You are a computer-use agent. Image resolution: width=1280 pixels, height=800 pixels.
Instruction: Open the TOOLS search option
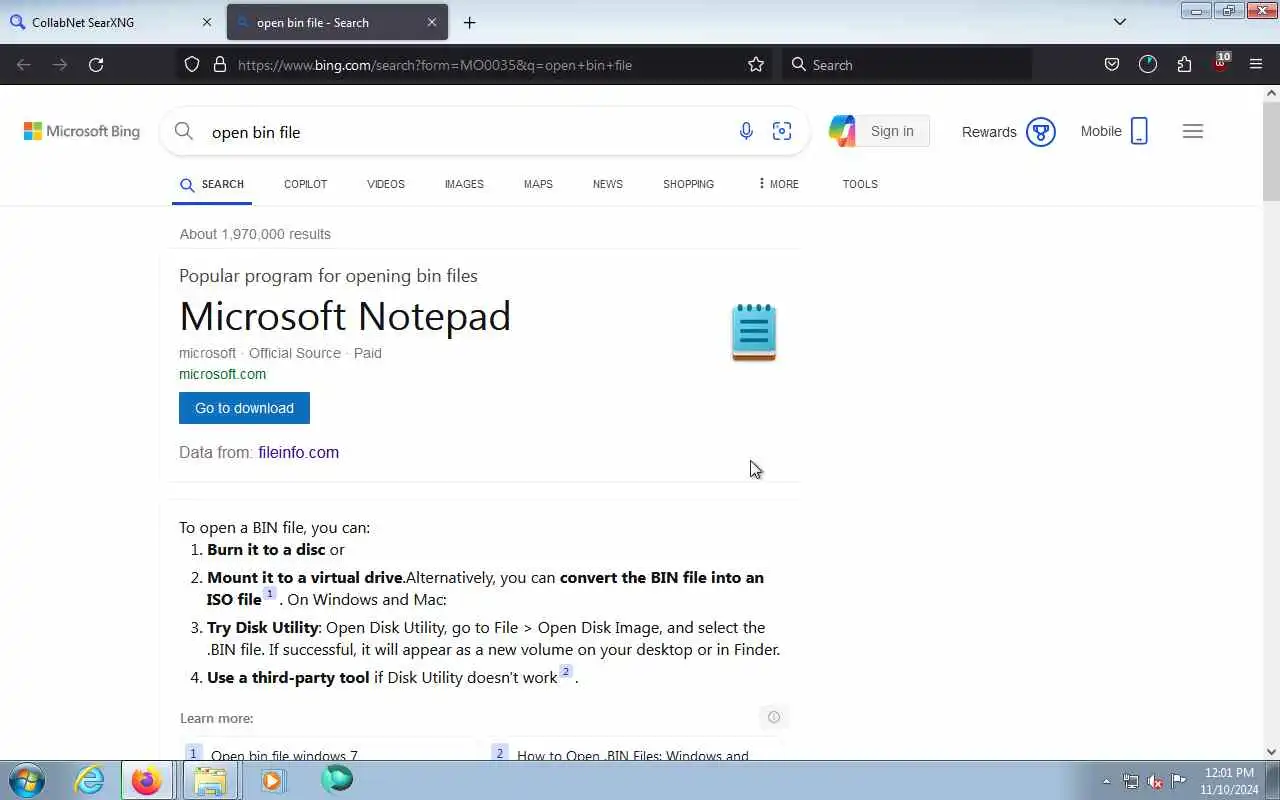[x=860, y=184]
